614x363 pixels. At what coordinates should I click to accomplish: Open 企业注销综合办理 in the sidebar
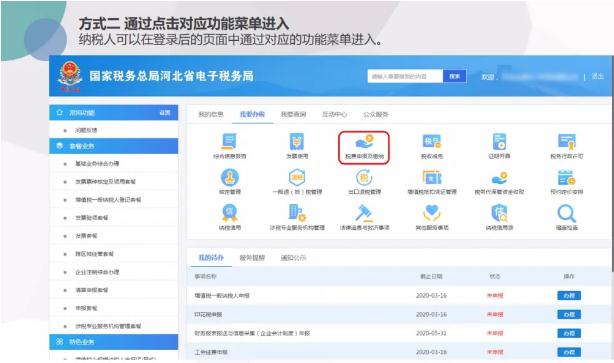click(x=97, y=272)
